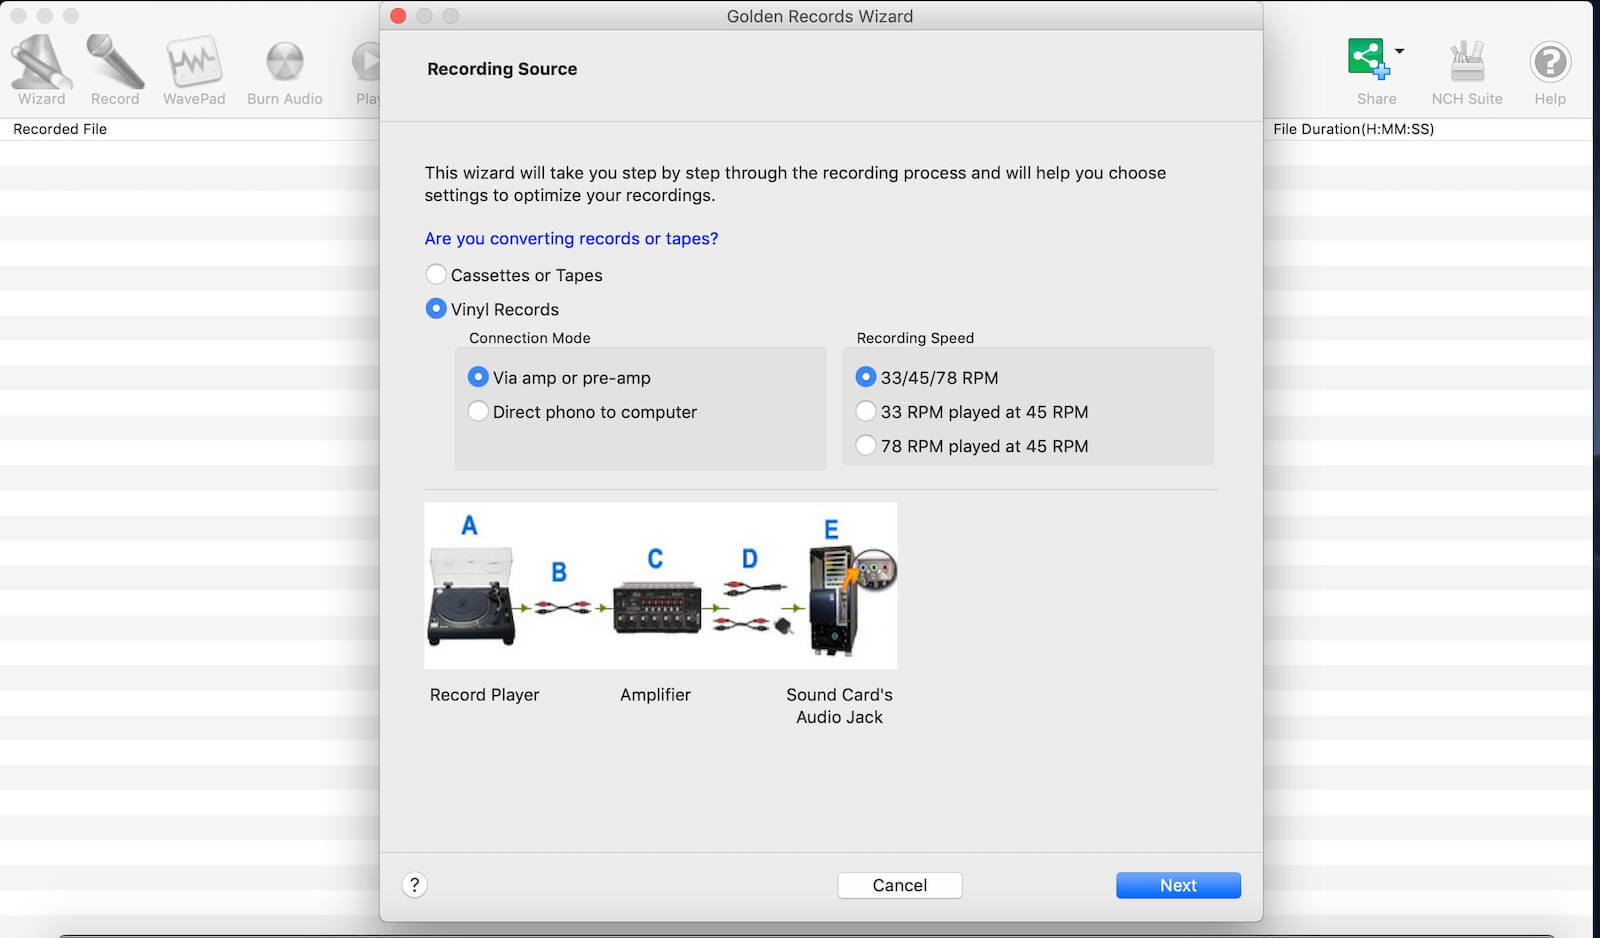Expand the Share dropdown arrow
The image size is (1600, 938).
point(1399,51)
